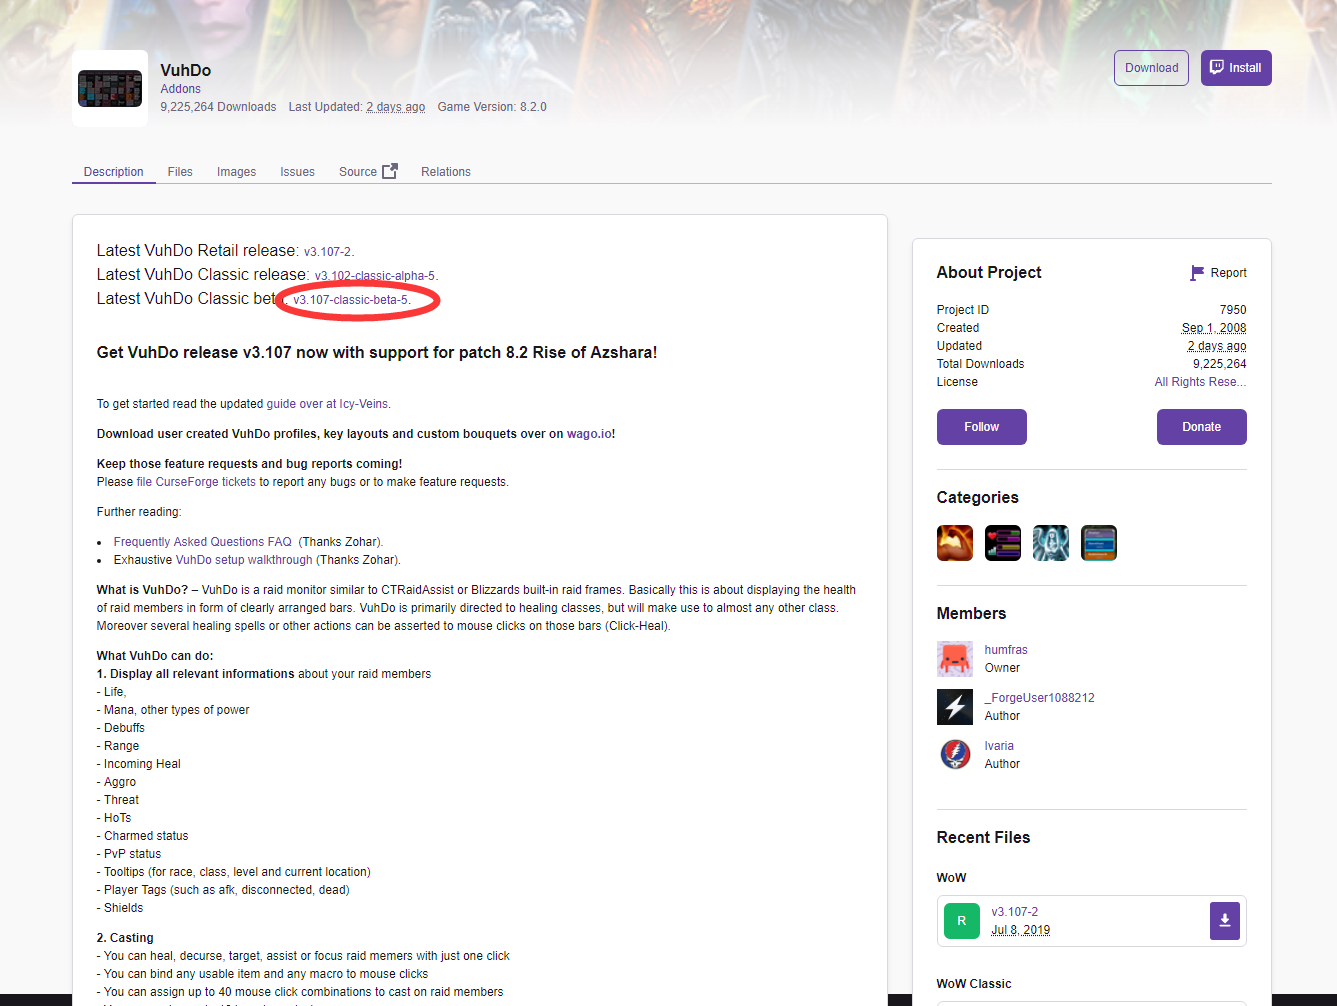
Task: Click the Install button with Twitch icon
Action: pyautogui.click(x=1235, y=68)
